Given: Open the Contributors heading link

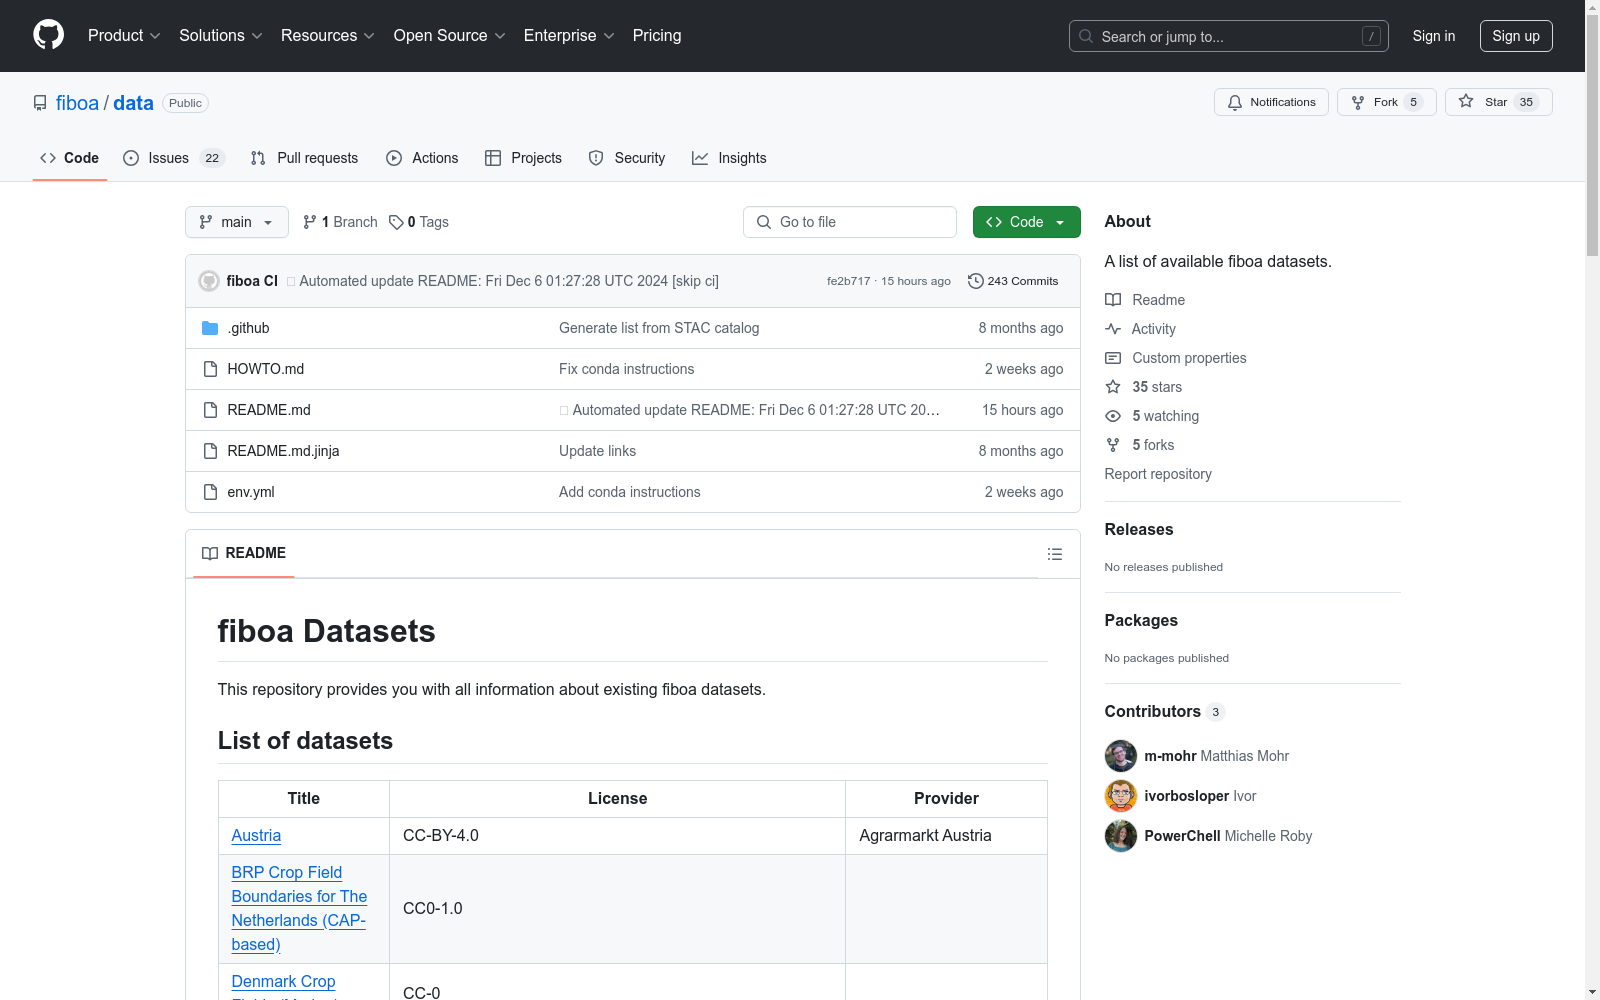Looking at the screenshot, I should click(1165, 712).
